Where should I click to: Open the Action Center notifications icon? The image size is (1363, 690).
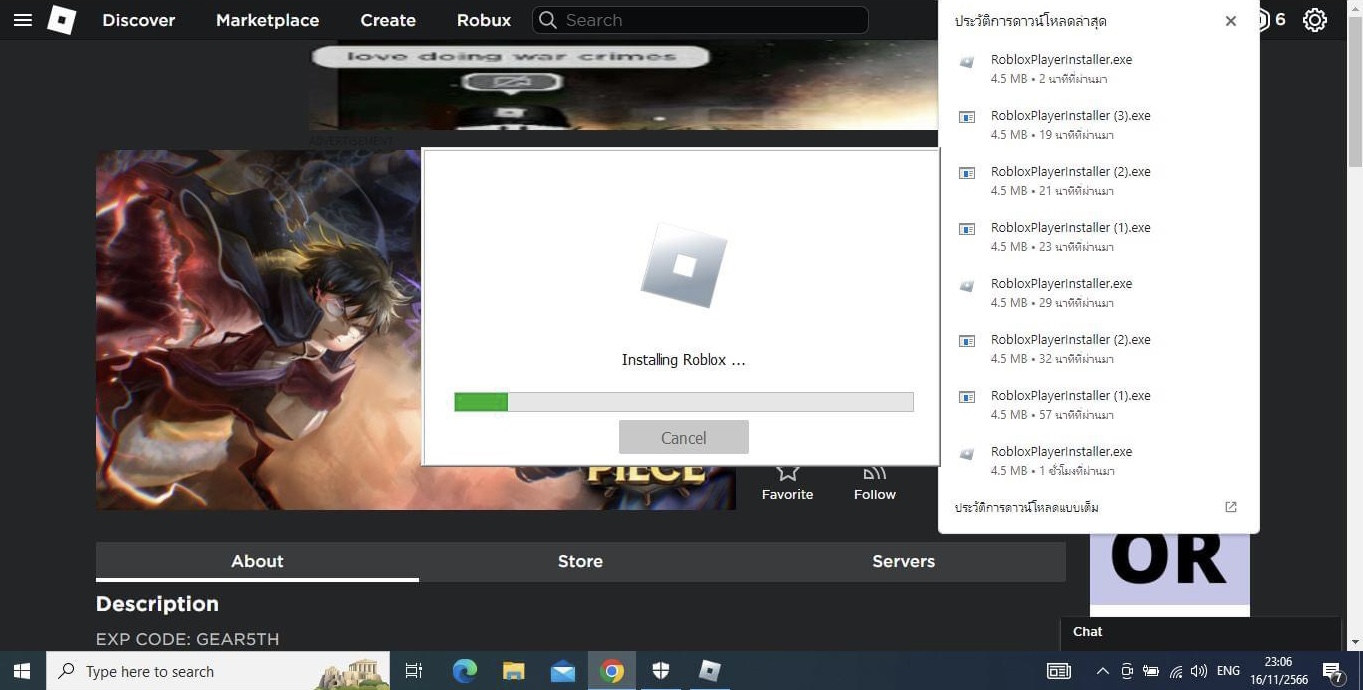point(1332,671)
